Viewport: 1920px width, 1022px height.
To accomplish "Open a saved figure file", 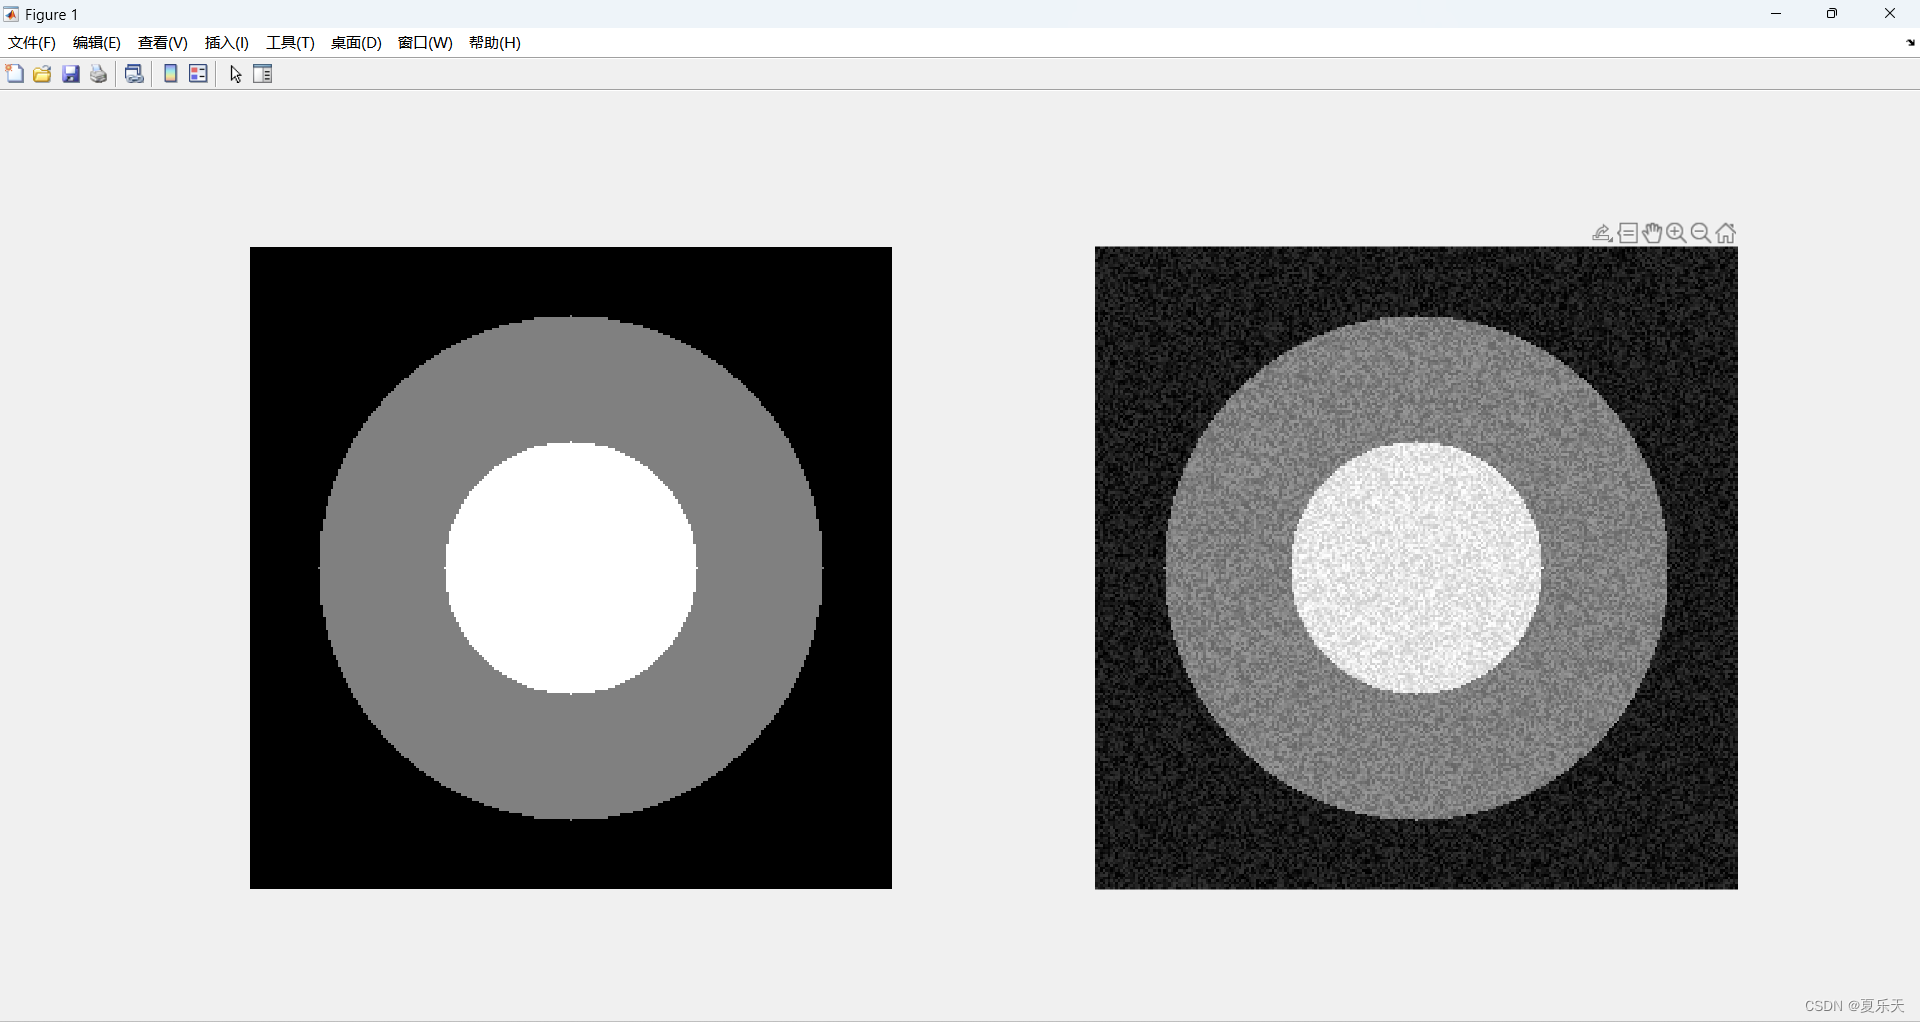I will [41, 73].
